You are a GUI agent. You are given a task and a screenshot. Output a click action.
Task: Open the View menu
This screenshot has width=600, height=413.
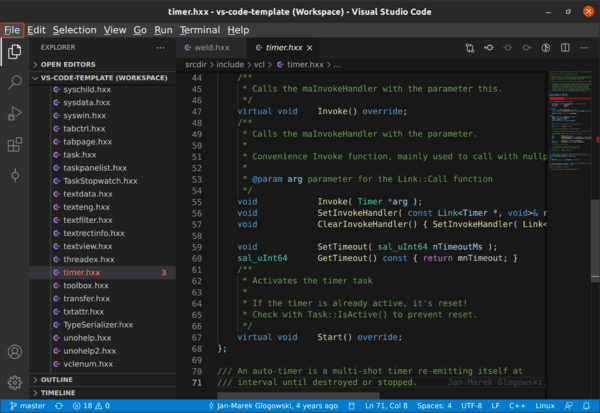click(115, 30)
